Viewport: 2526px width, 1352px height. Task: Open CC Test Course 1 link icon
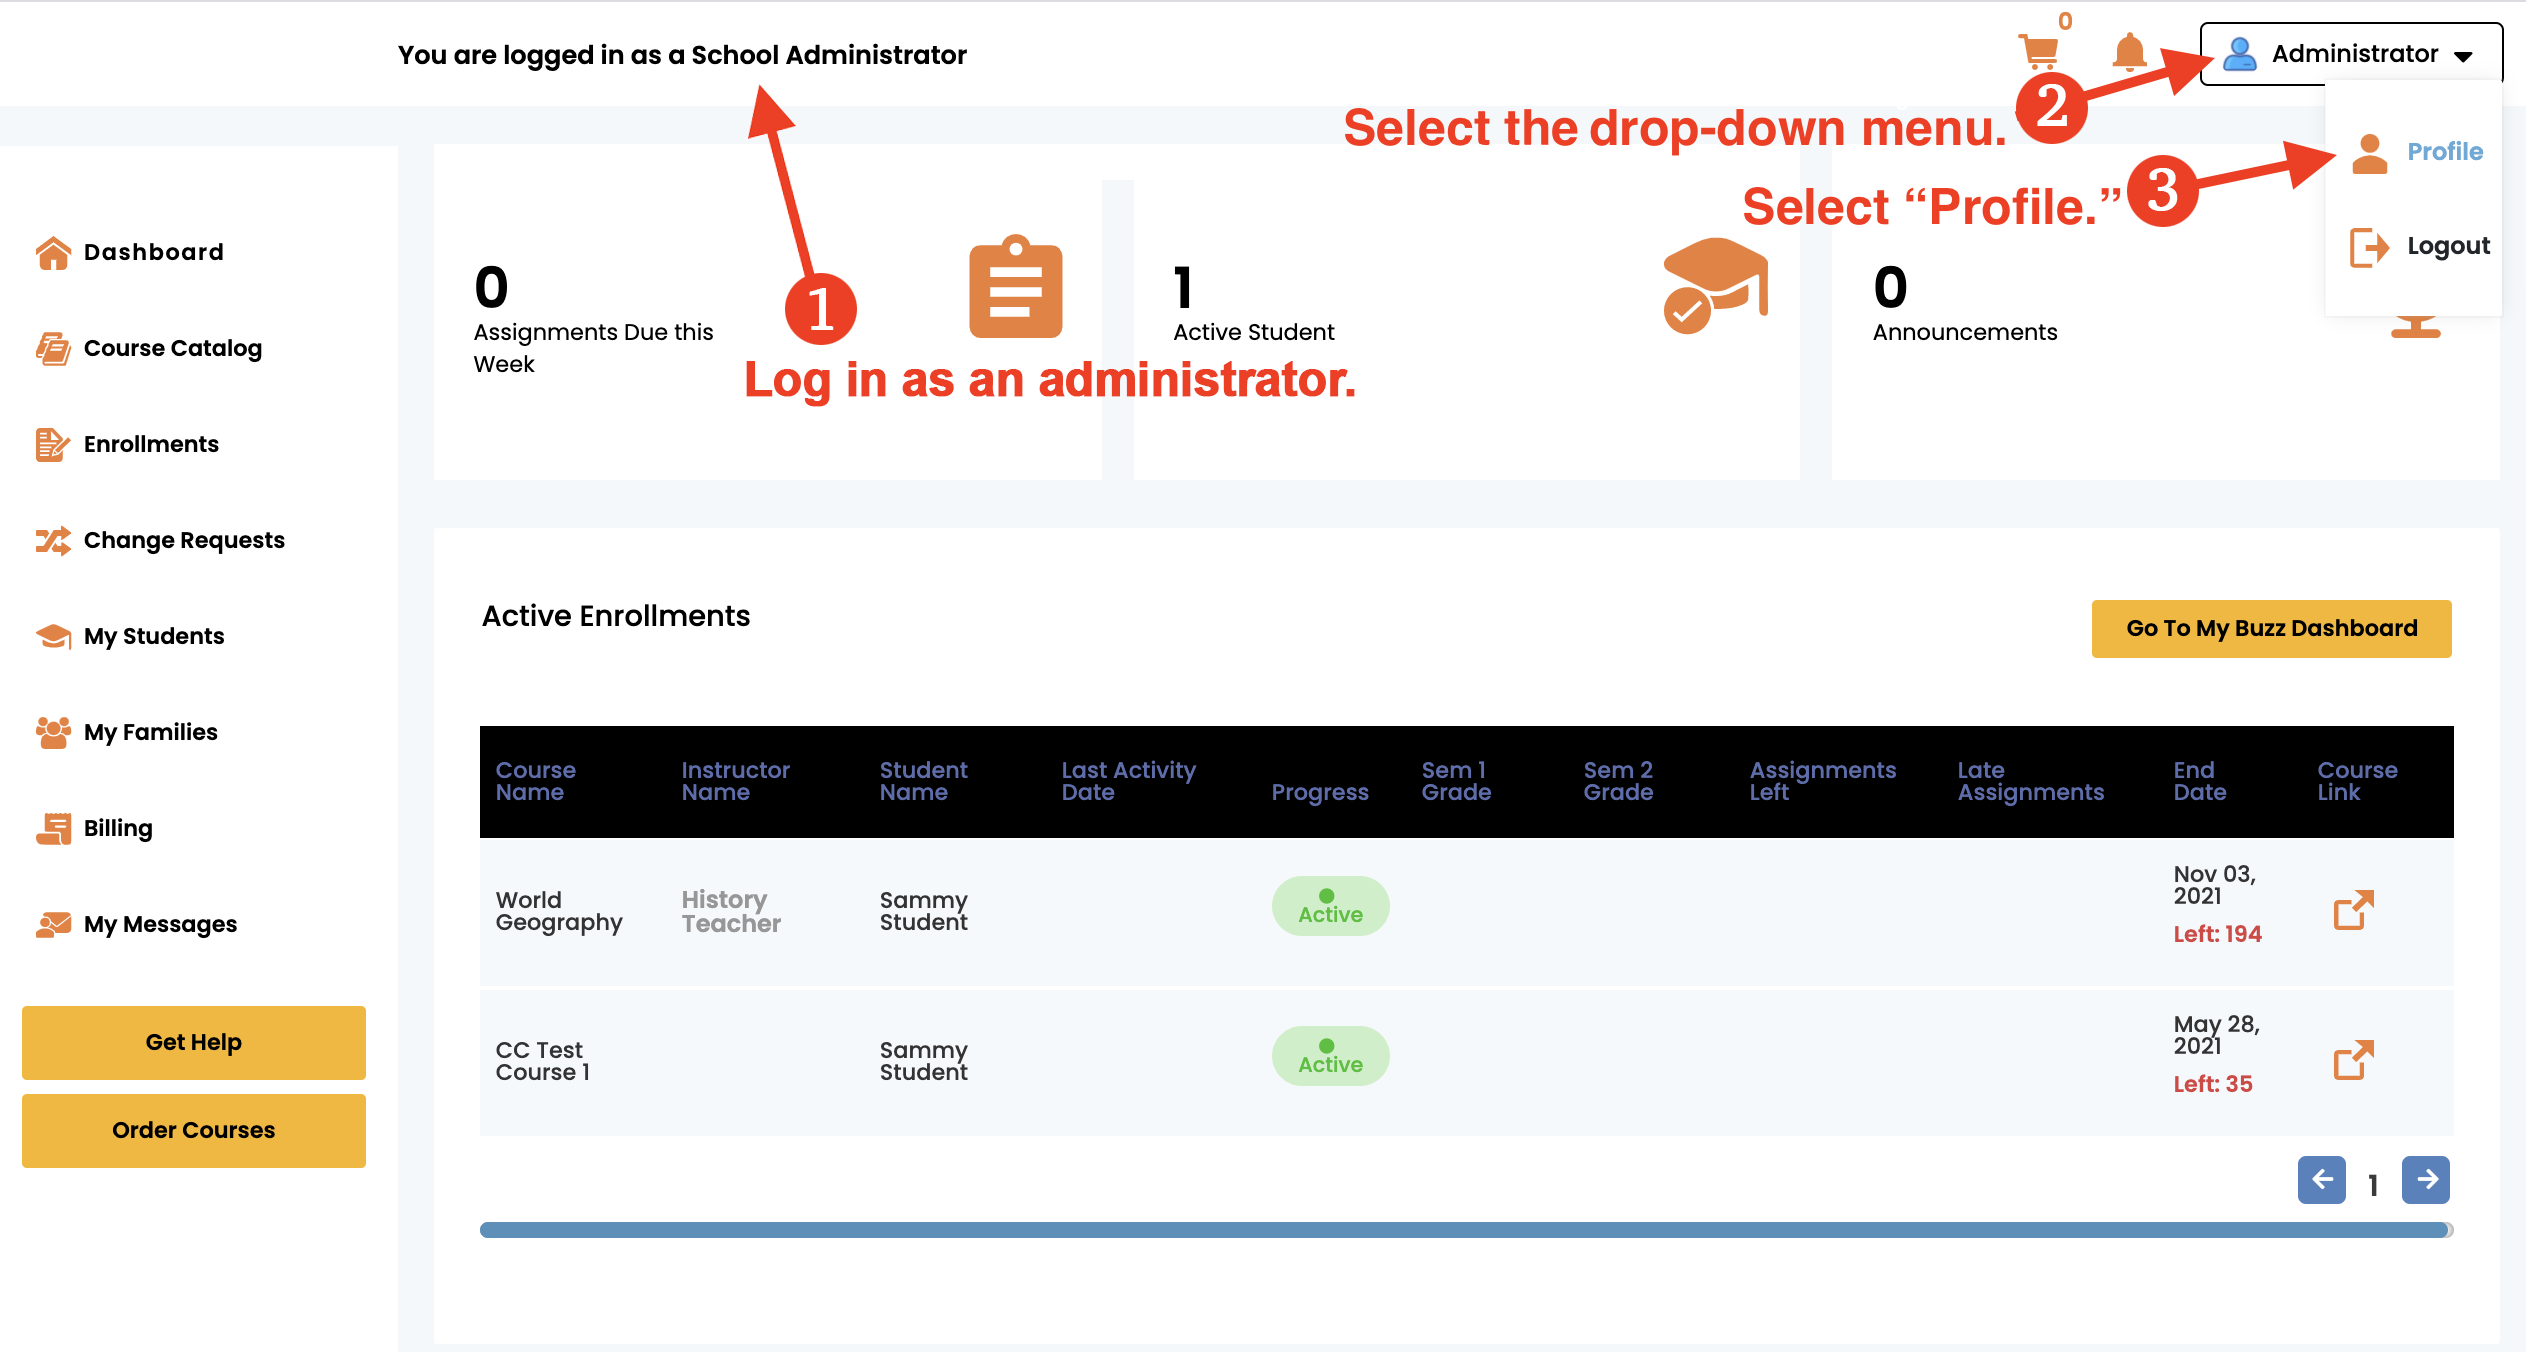[2353, 1060]
